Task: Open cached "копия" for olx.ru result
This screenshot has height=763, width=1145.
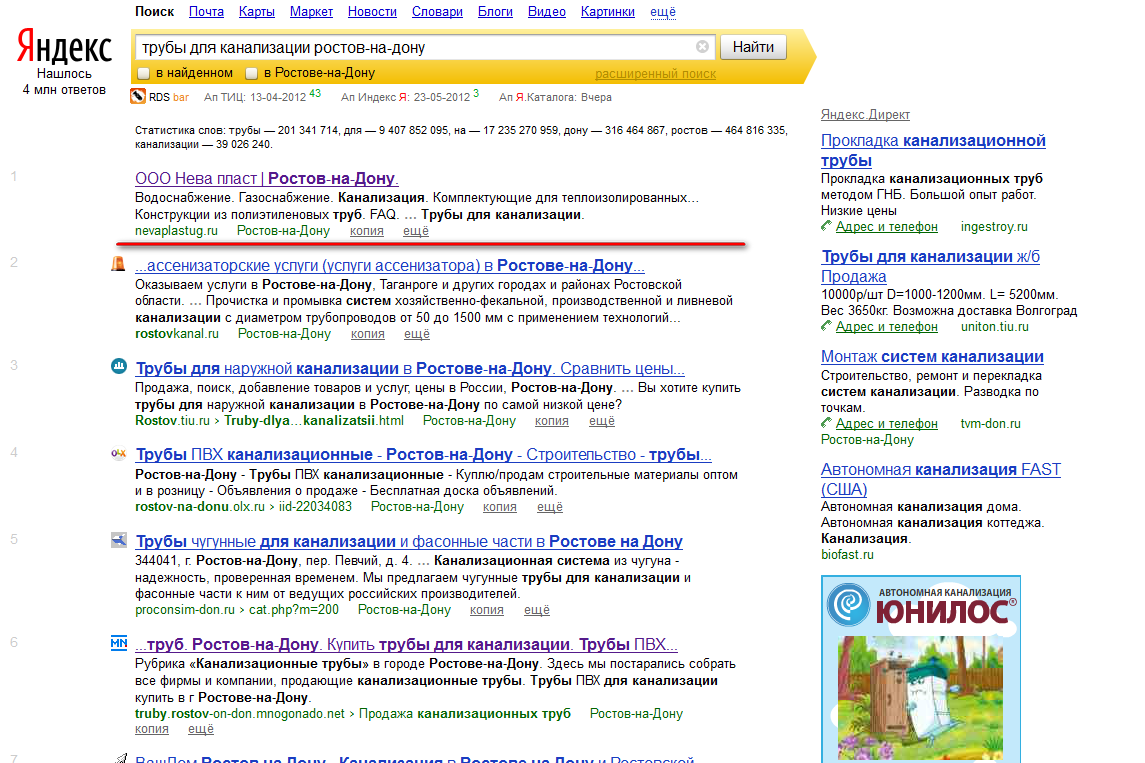Action: click(499, 507)
